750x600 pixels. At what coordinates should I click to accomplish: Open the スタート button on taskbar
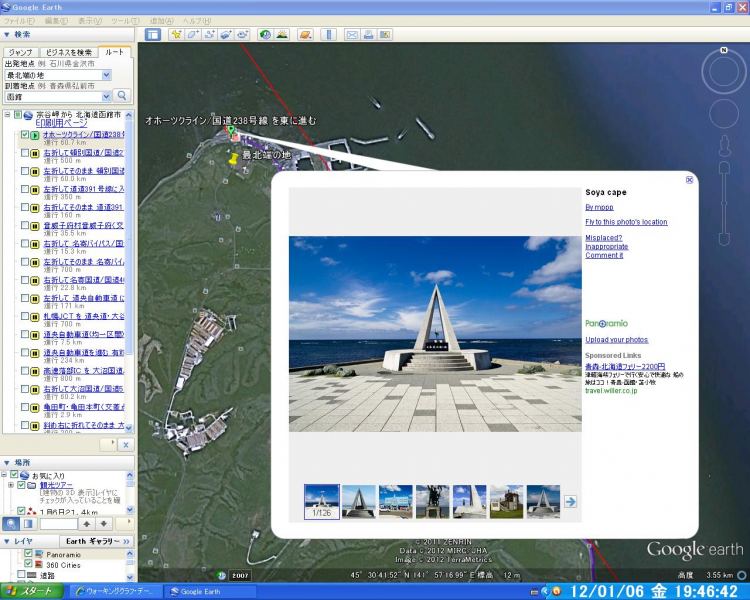32,591
